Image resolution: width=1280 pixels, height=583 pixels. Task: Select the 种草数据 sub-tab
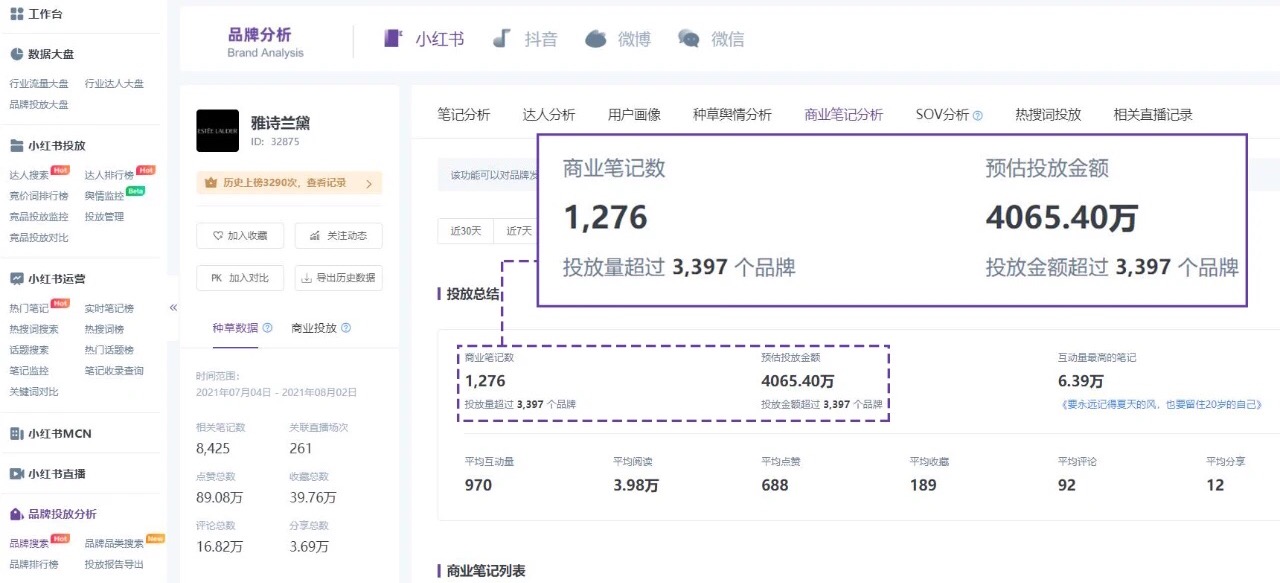(235, 328)
